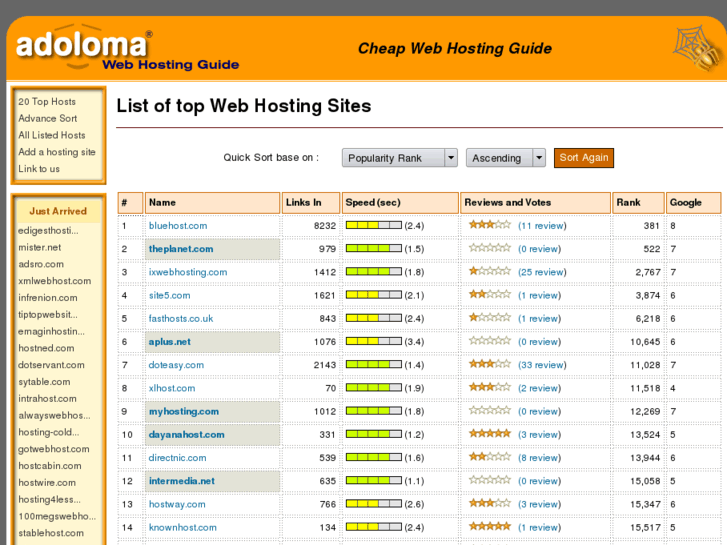The height and width of the screenshot is (545, 727).
Task: Open the 25 review link for ixwebhosting.com
Action: pyautogui.click(x=542, y=272)
